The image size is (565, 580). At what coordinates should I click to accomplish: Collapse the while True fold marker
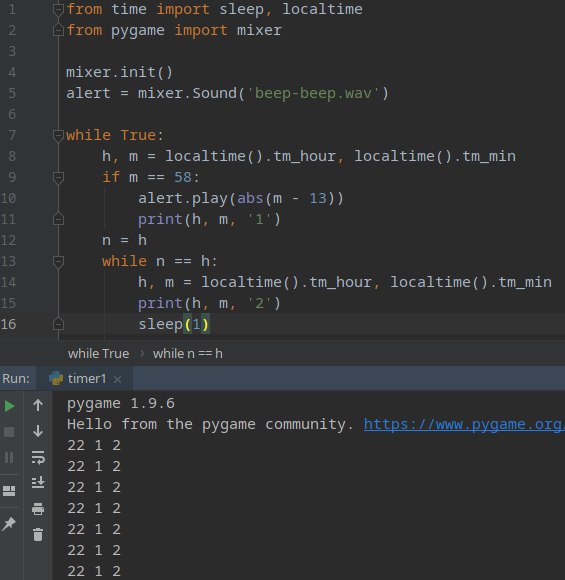58,135
